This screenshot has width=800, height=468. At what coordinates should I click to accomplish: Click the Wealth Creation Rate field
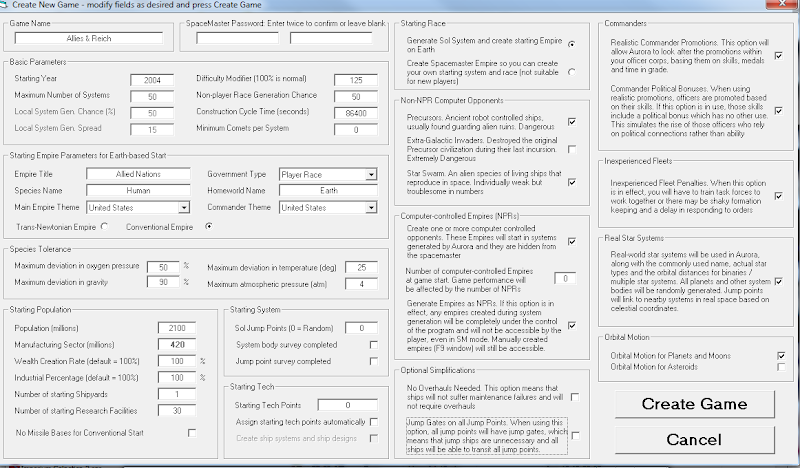[x=177, y=361]
